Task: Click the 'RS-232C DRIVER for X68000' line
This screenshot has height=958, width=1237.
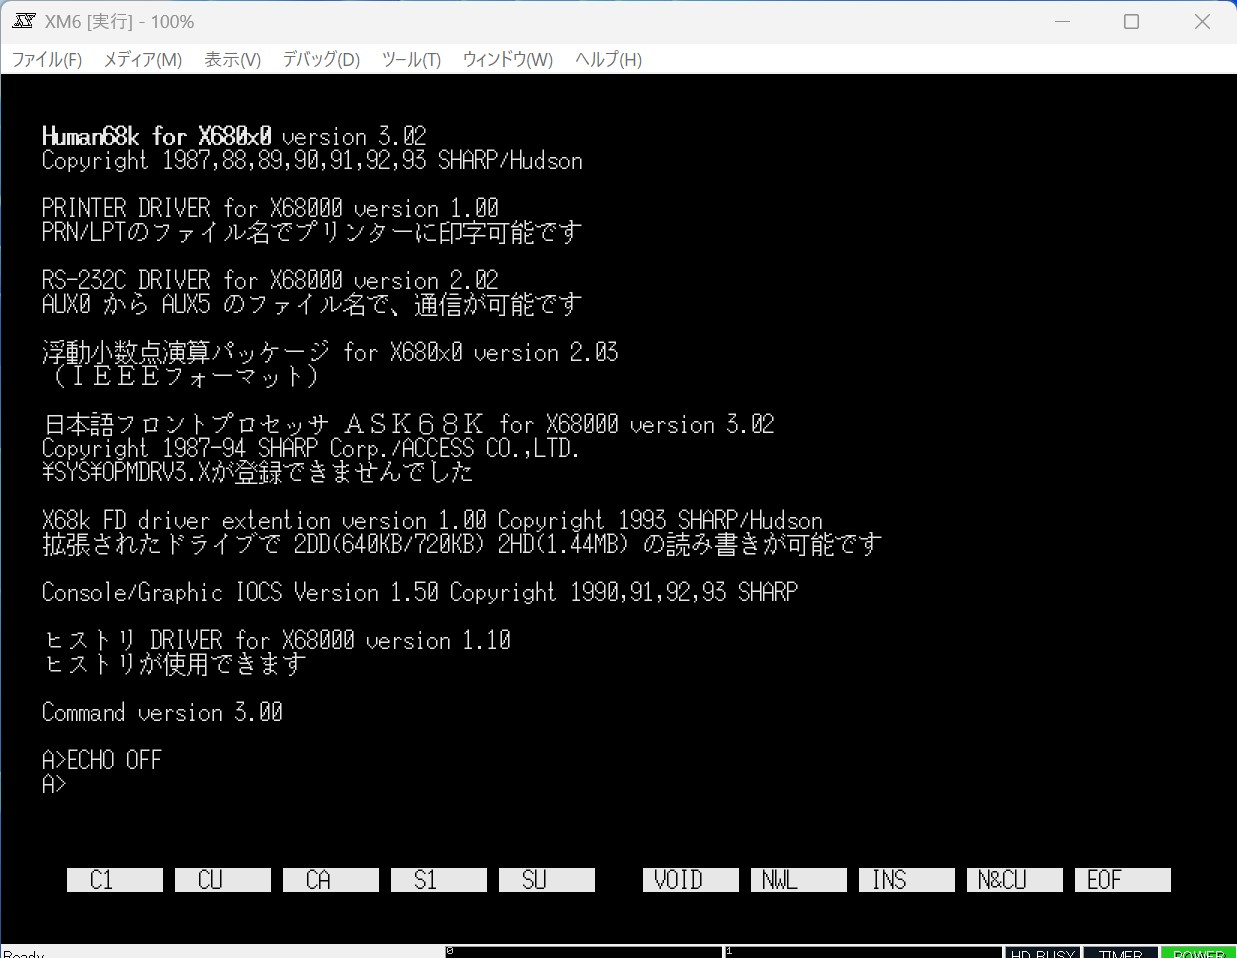Action: (x=270, y=280)
